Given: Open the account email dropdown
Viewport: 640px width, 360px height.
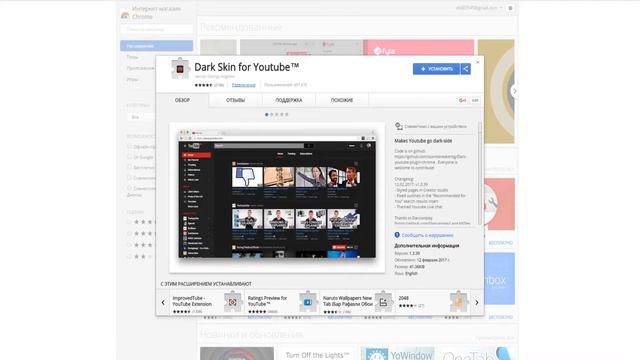Looking at the screenshot, I should pos(479,8).
